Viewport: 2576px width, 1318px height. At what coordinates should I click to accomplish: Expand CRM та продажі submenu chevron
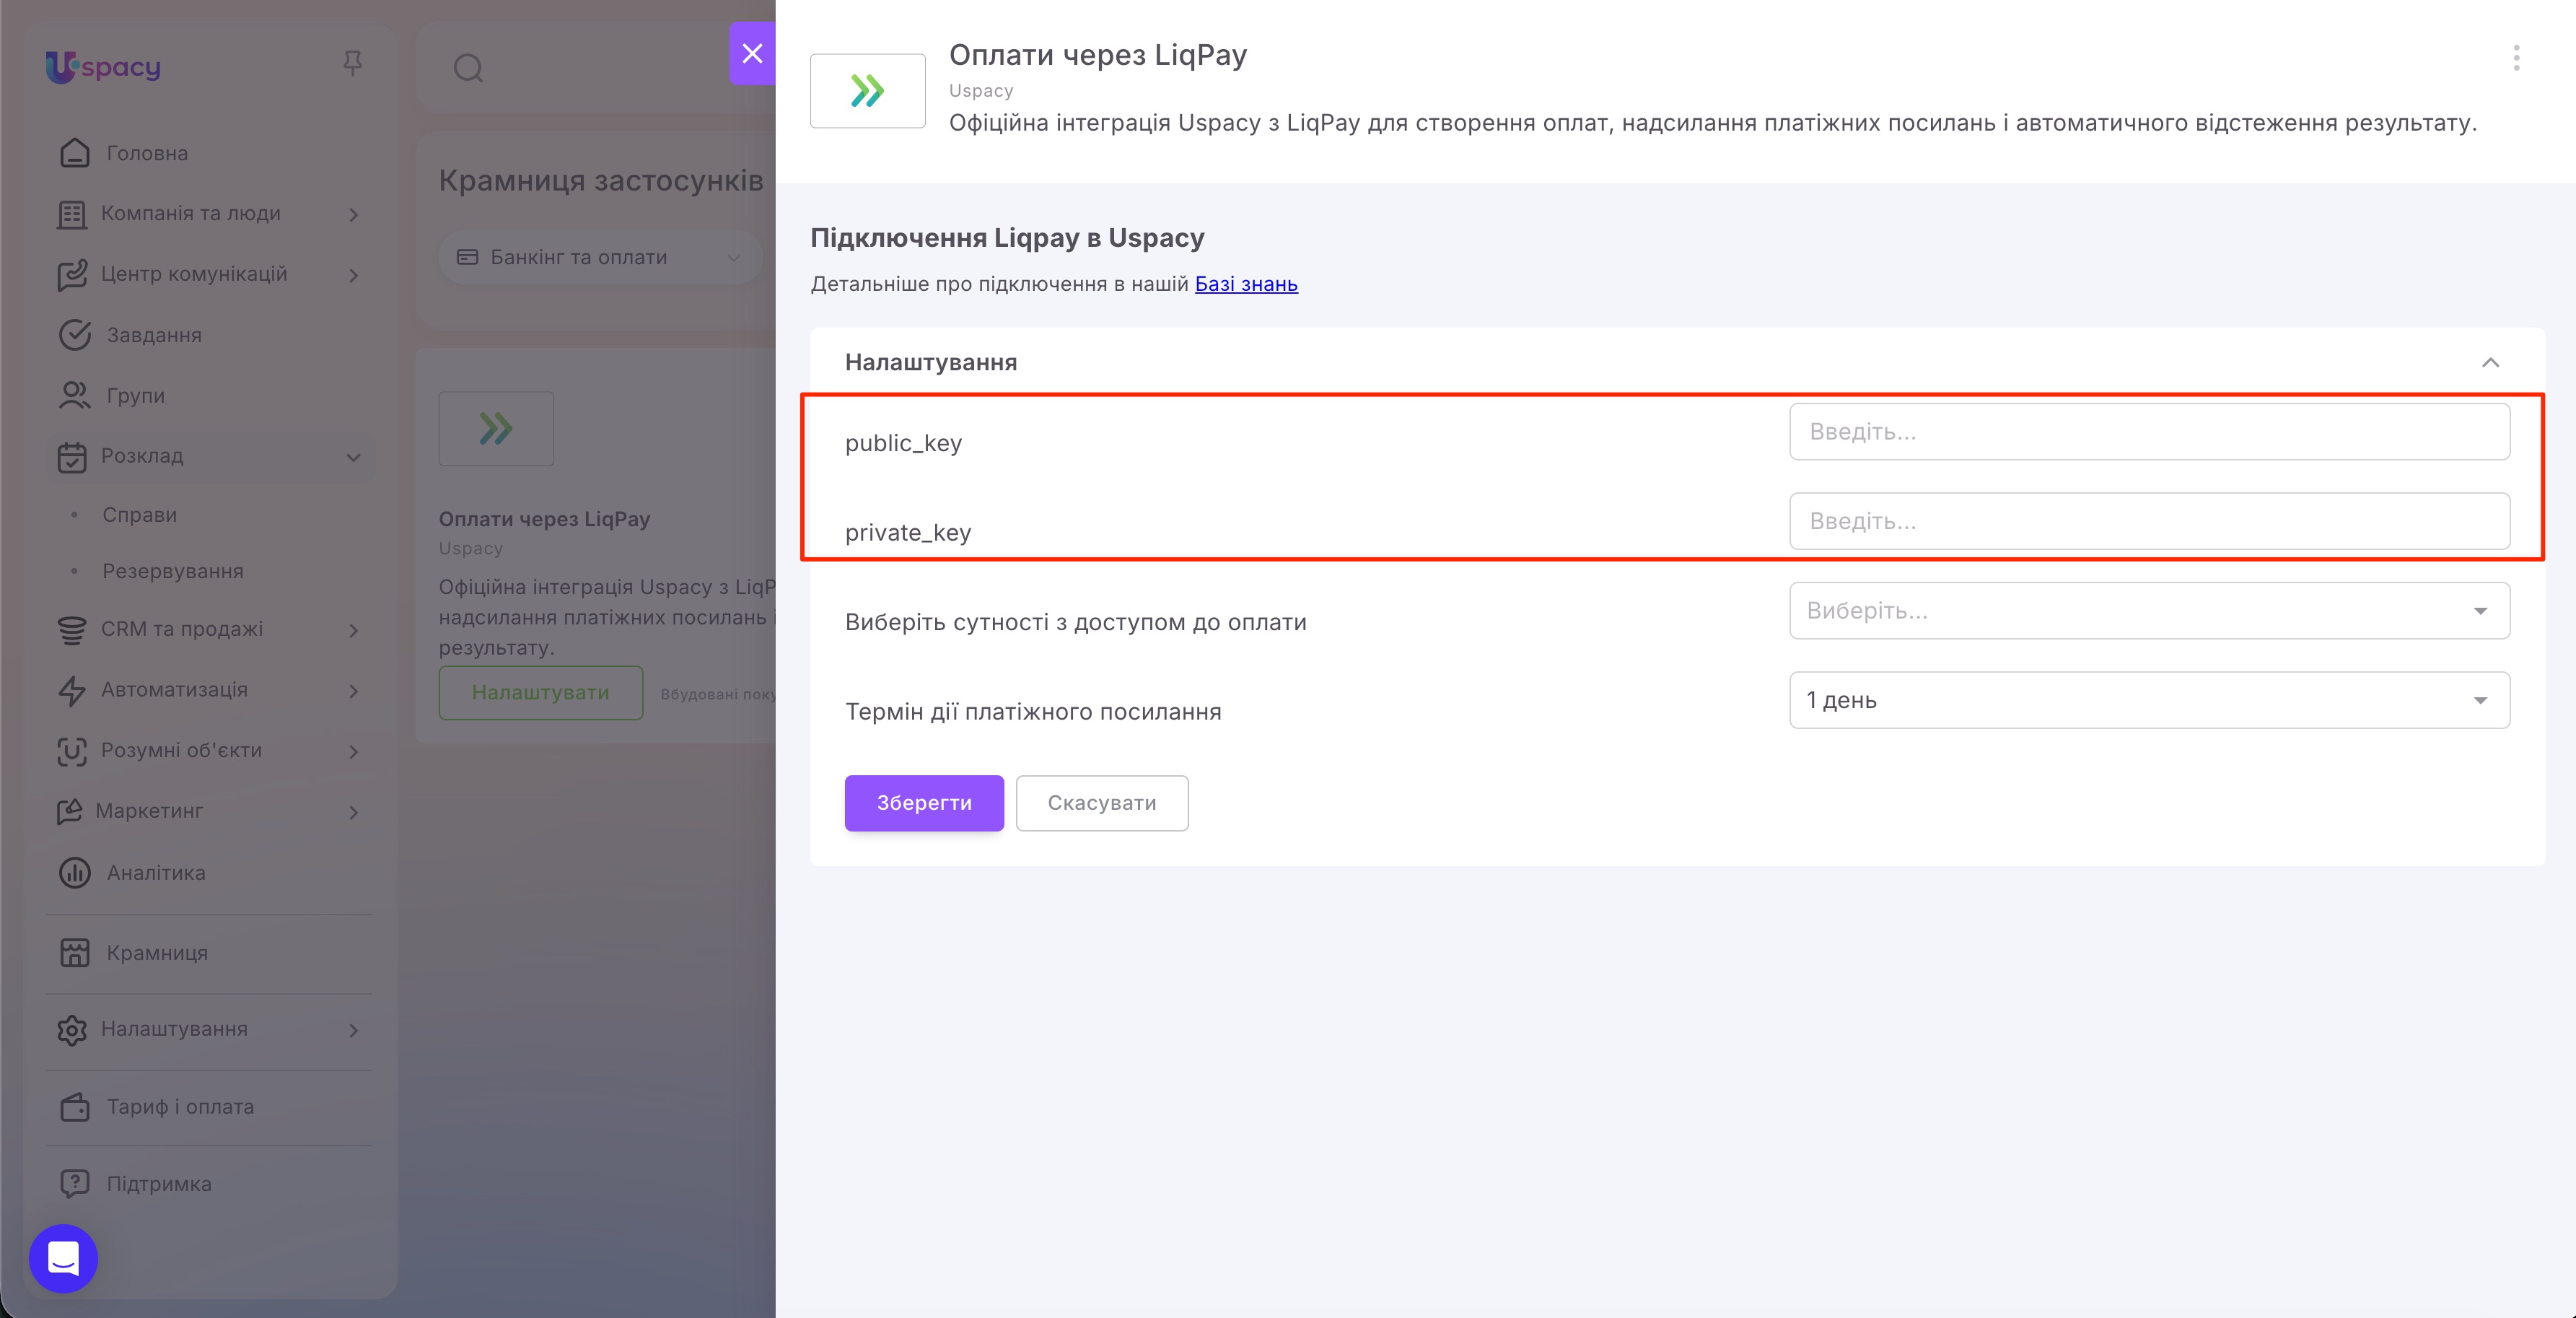pyautogui.click(x=354, y=630)
